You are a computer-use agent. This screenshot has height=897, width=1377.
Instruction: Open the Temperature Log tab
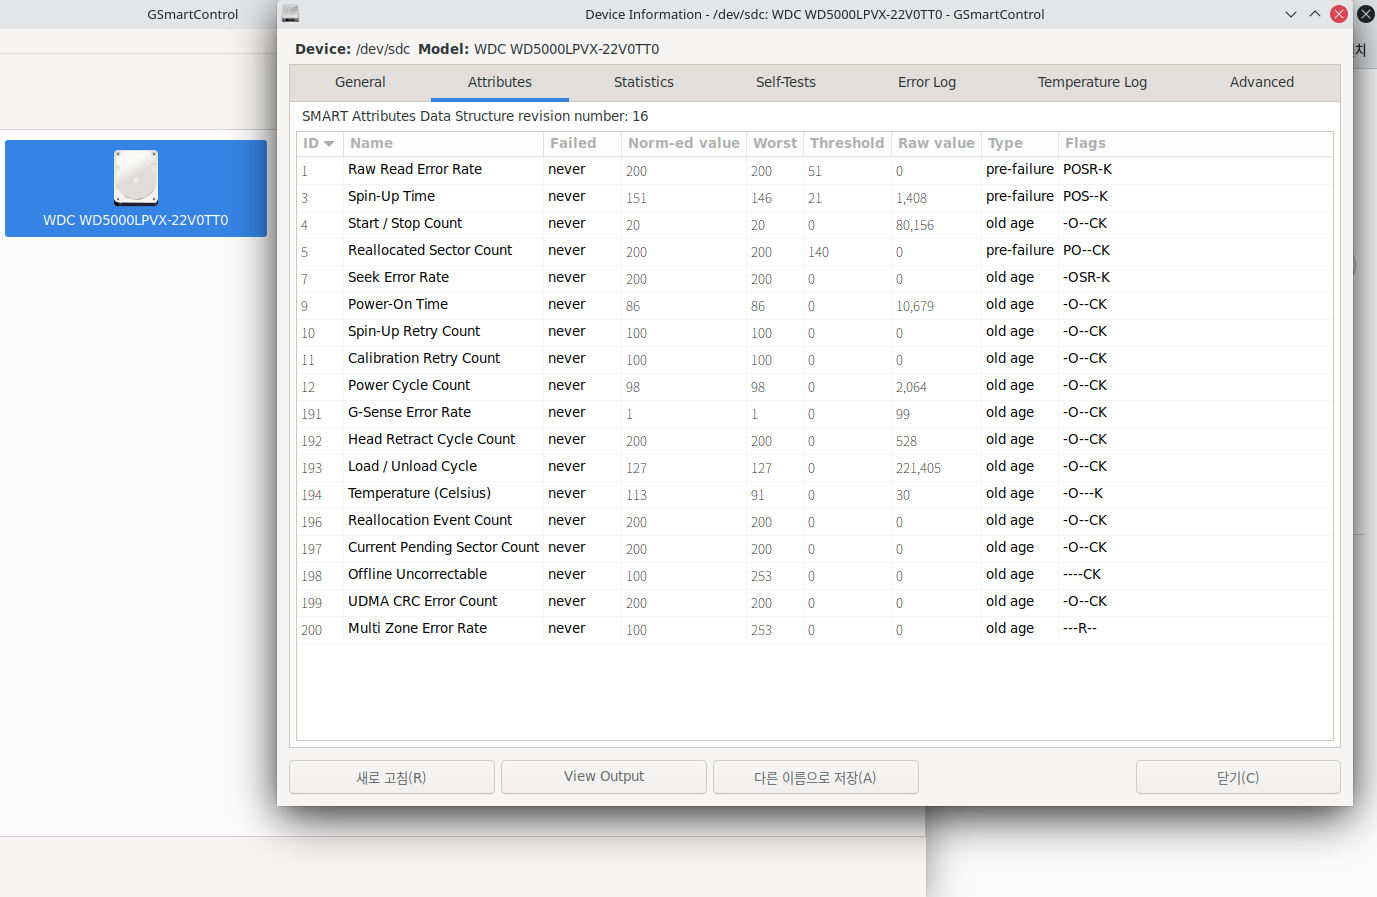[x=1092, y=82]
